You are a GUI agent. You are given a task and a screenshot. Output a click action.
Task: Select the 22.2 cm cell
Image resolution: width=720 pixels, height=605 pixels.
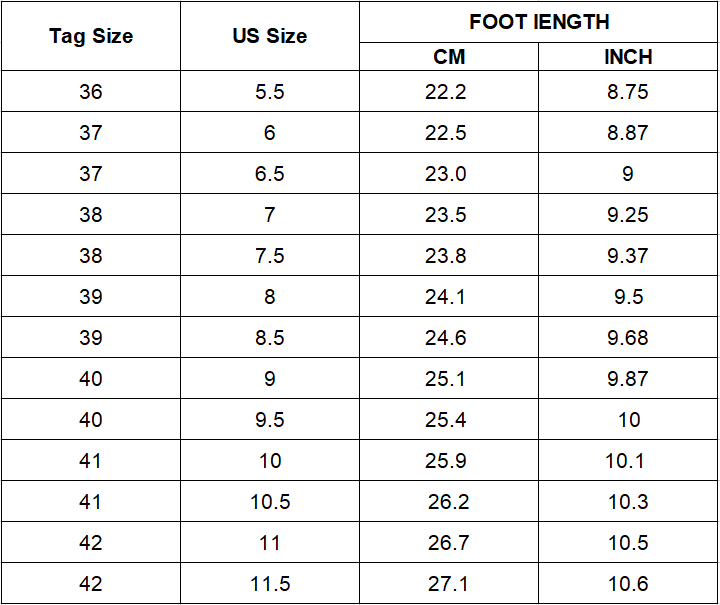click(446, 92)
